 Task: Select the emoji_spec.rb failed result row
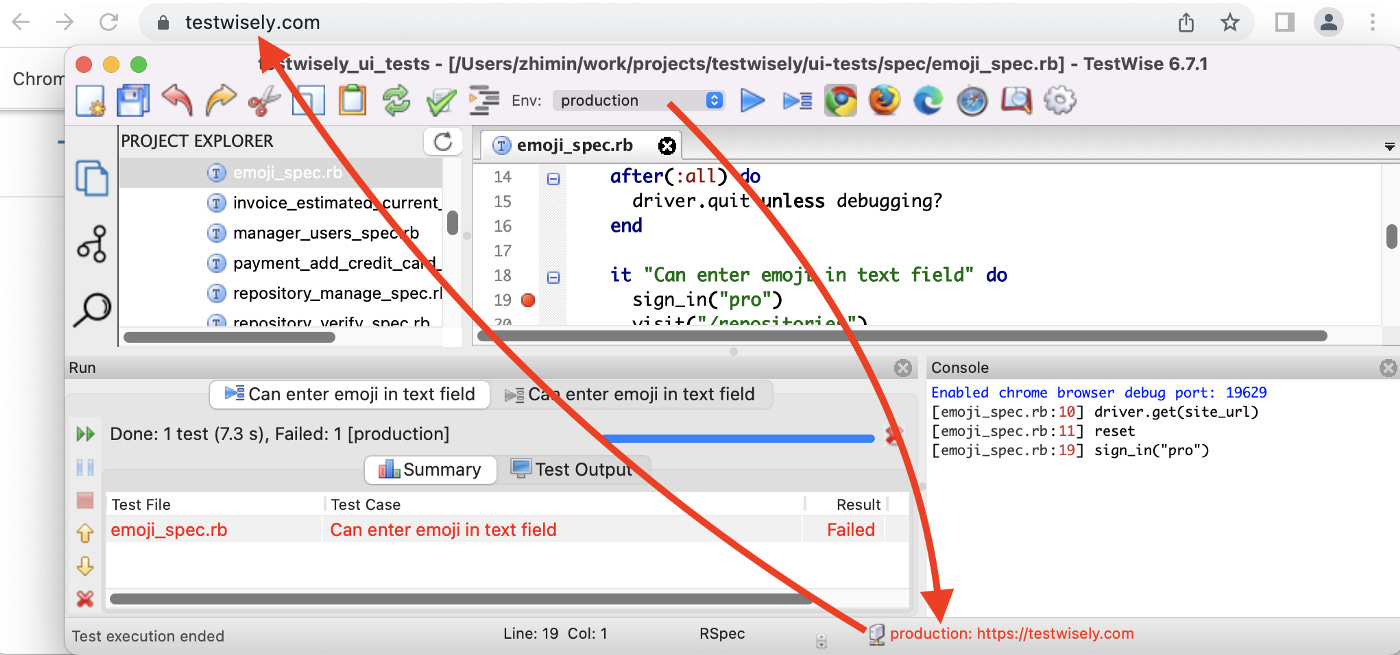pyautogui.click(x=507, y=530)
